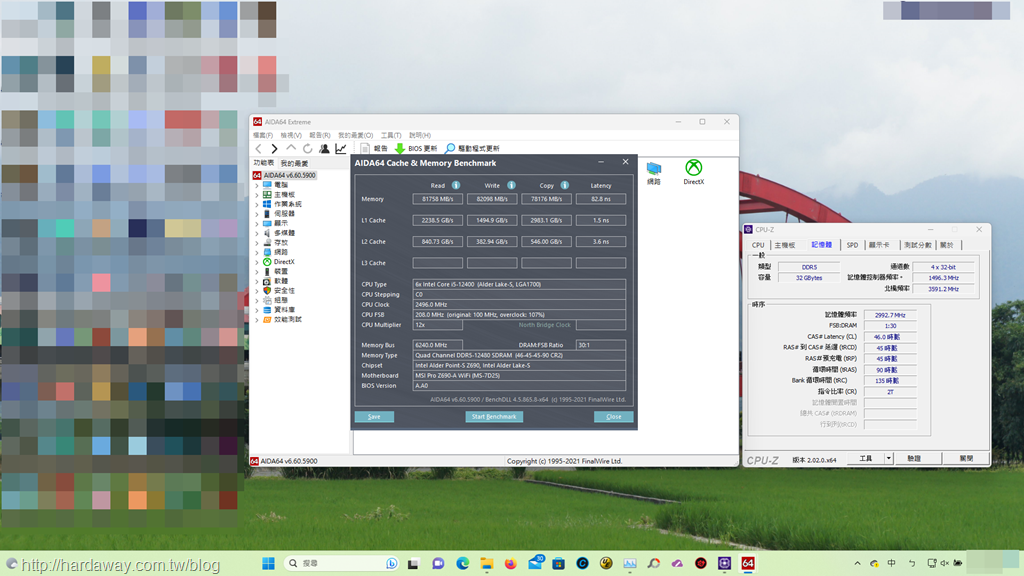Switch to the CPU tab in CPU-Z
The image size is (1024, 576).
pyautogui.click(x=758, y=245)
